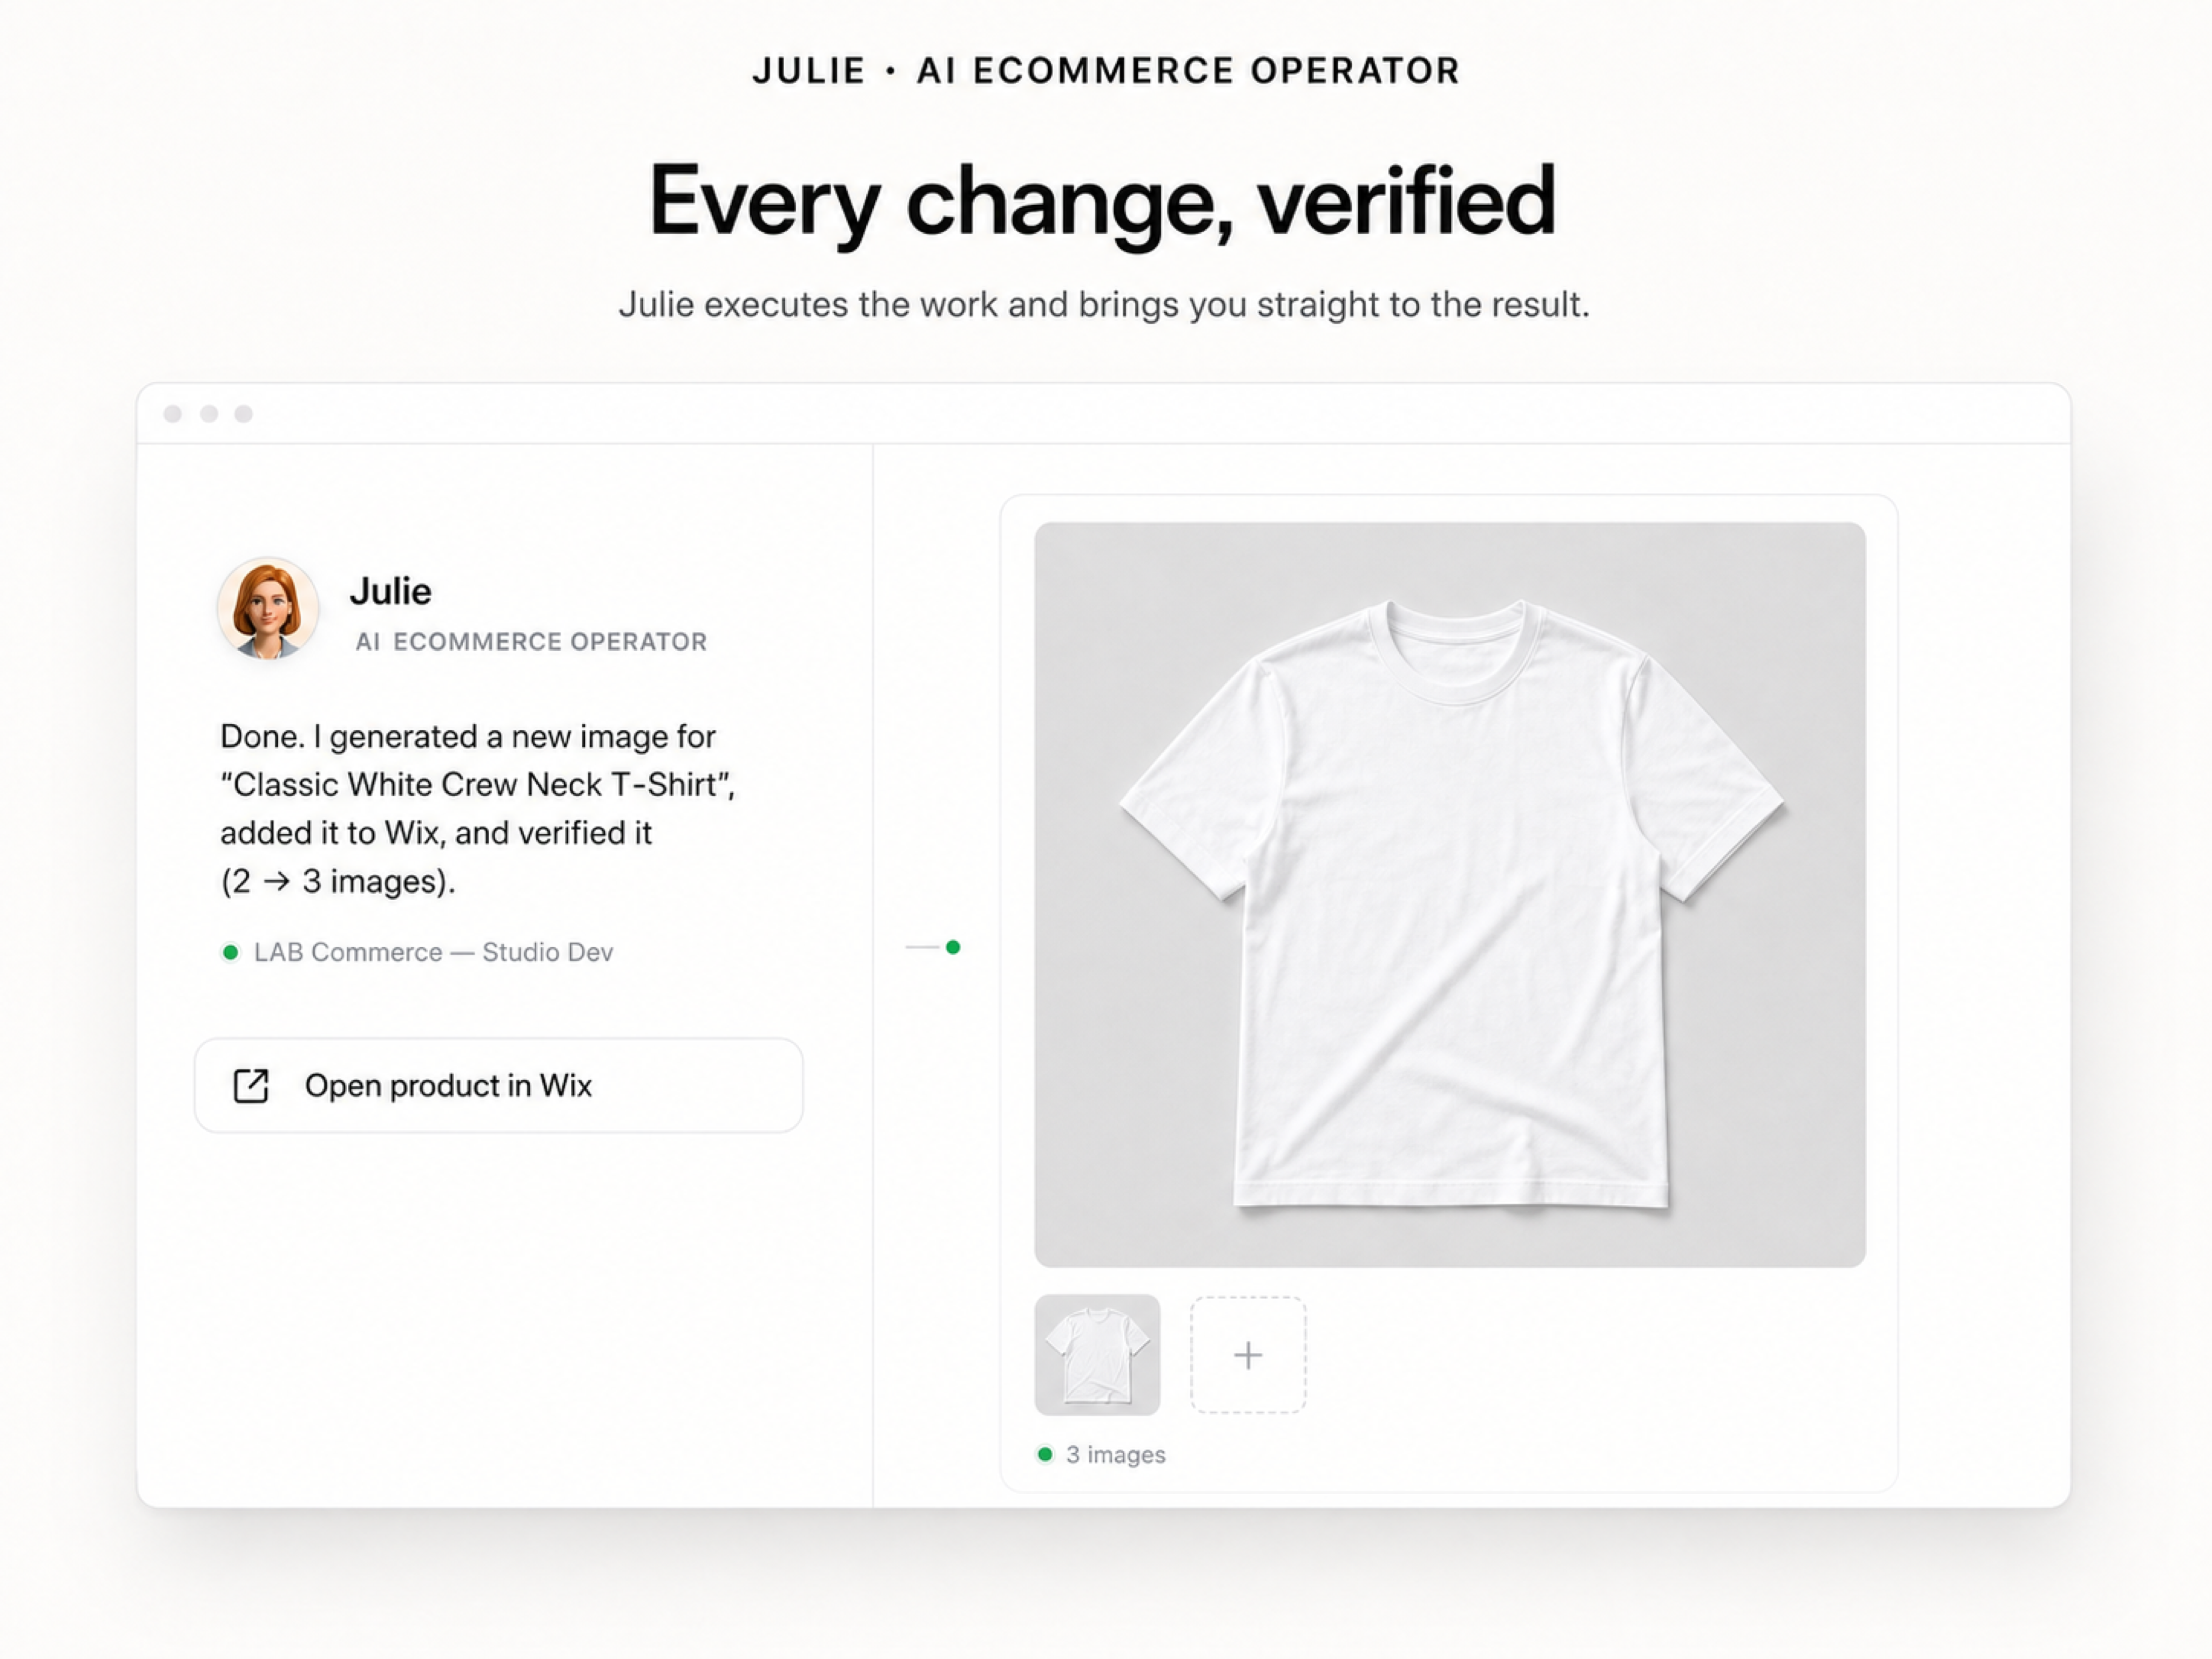Open product in Wix
Screen dimensions: 2212x1659
click(x=498, y=1085)
